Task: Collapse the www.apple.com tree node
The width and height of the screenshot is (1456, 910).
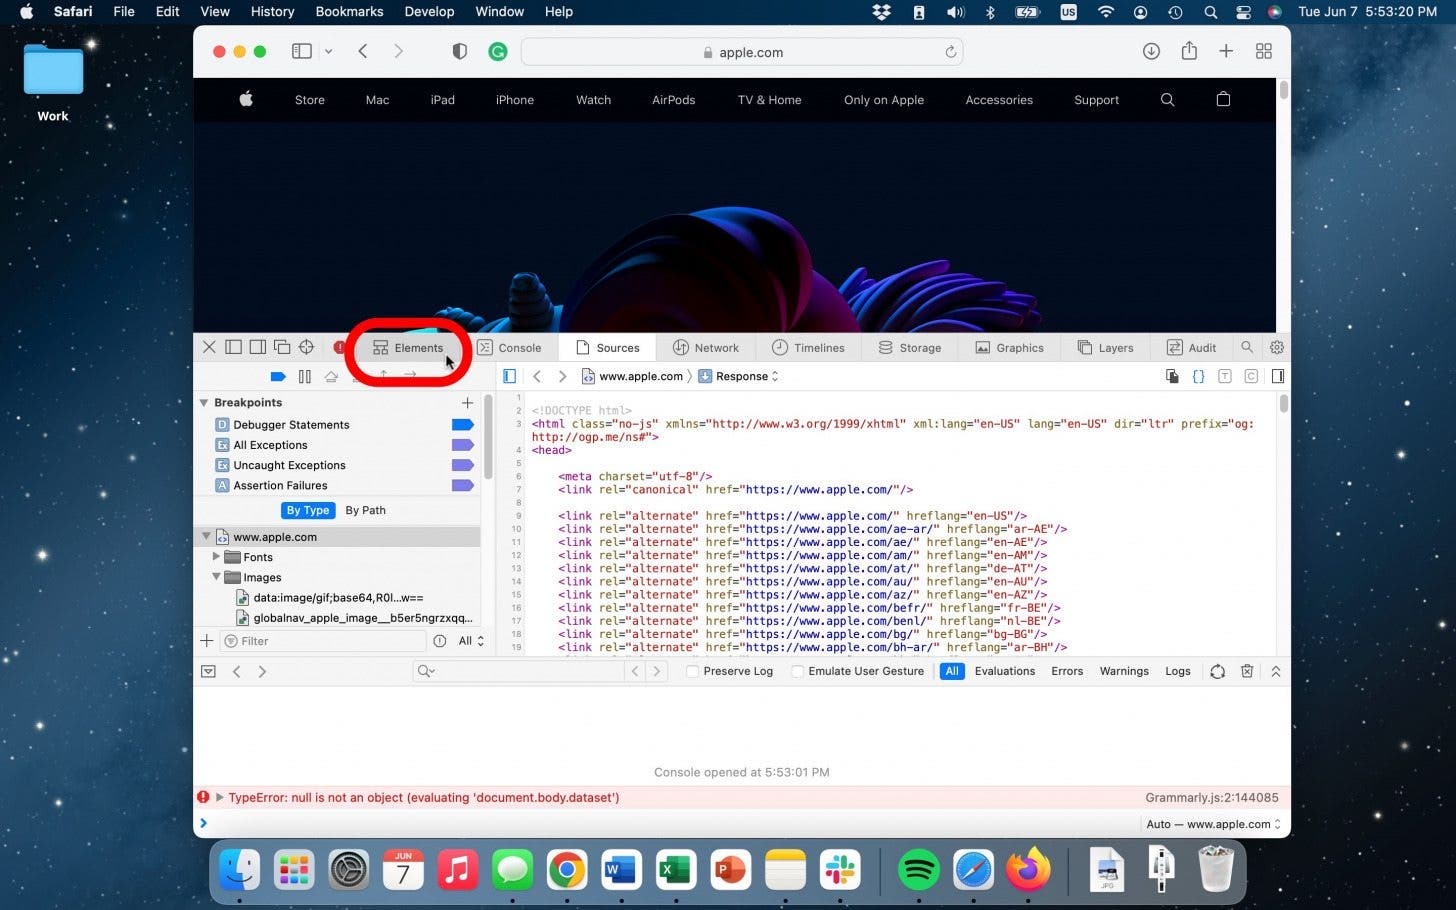Action: point(206,537)
